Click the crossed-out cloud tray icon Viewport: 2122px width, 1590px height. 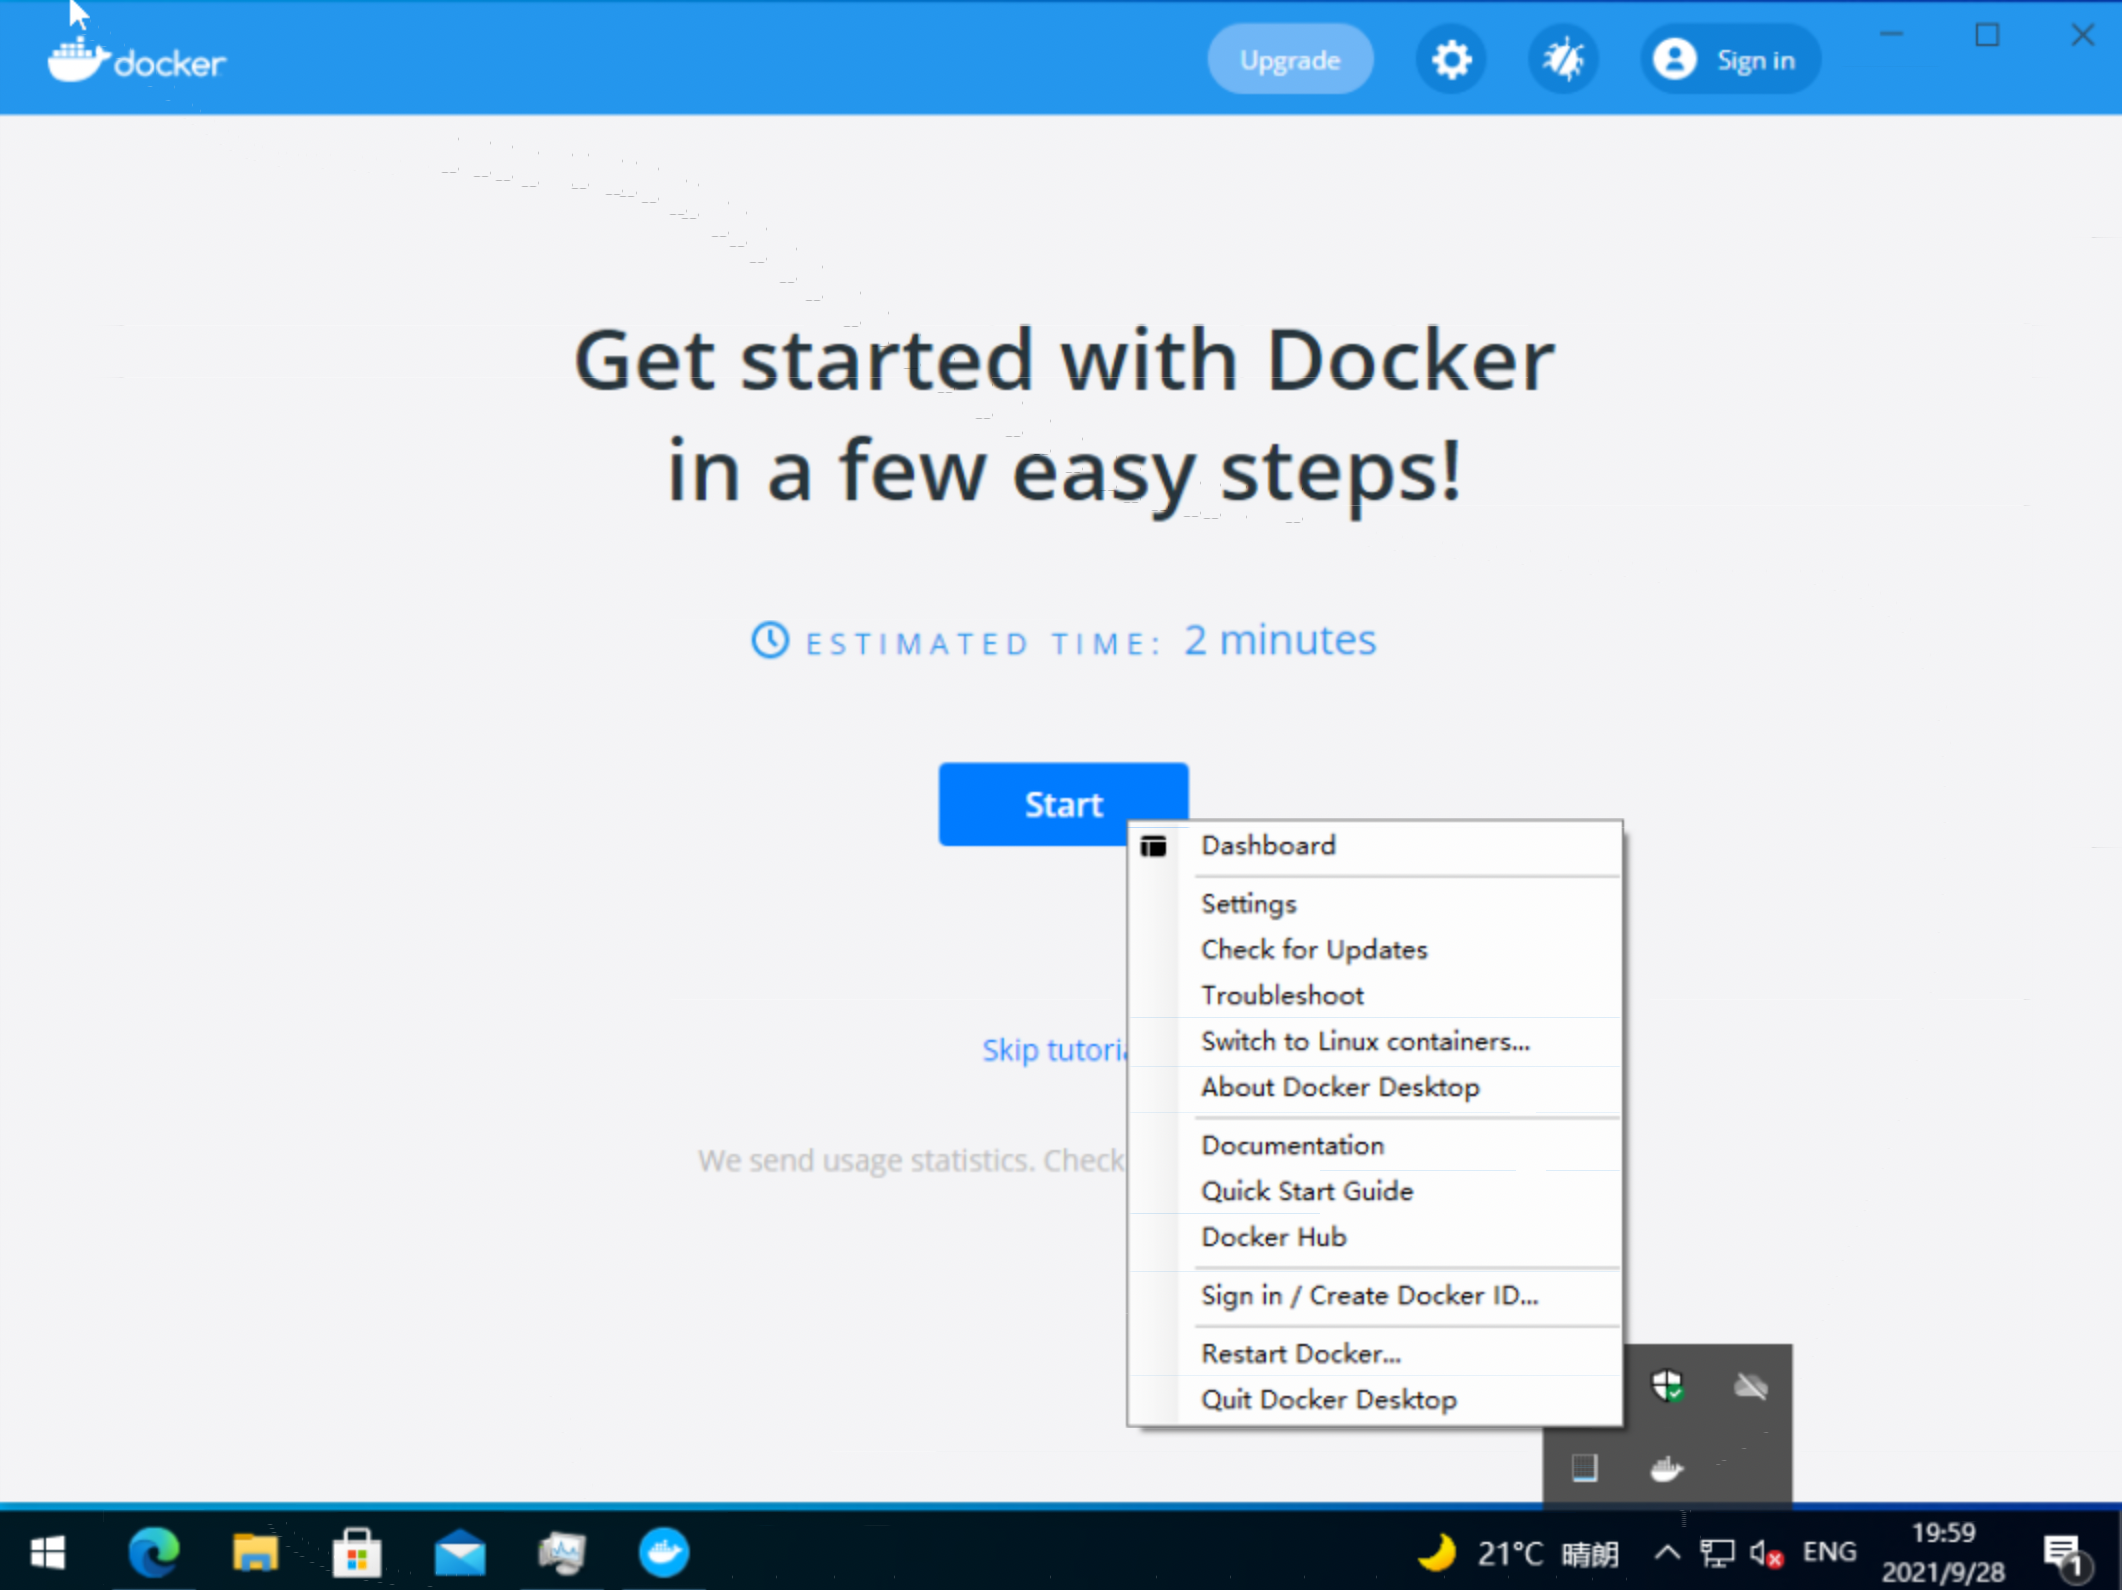click(1750, 1386)
